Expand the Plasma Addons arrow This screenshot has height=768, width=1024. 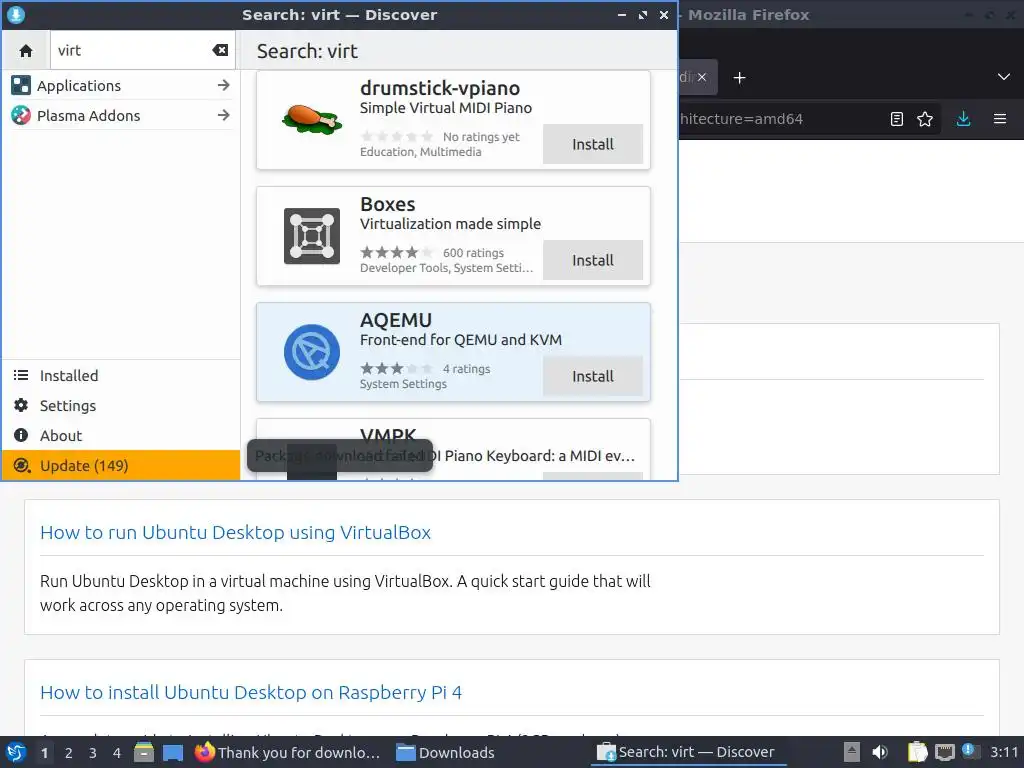[223, 115]
